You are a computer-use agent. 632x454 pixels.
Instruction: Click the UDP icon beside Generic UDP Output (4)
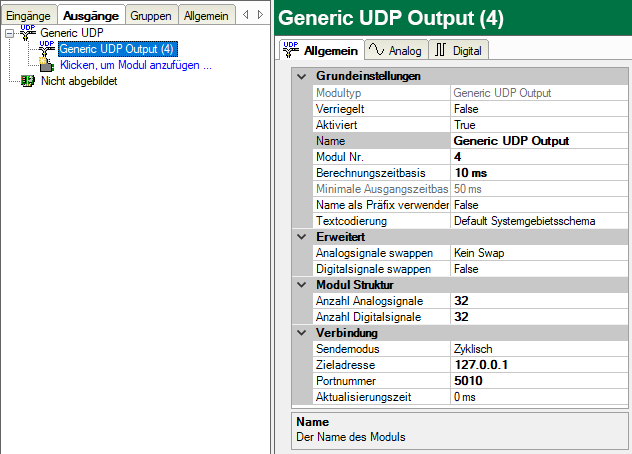[47, 49]
